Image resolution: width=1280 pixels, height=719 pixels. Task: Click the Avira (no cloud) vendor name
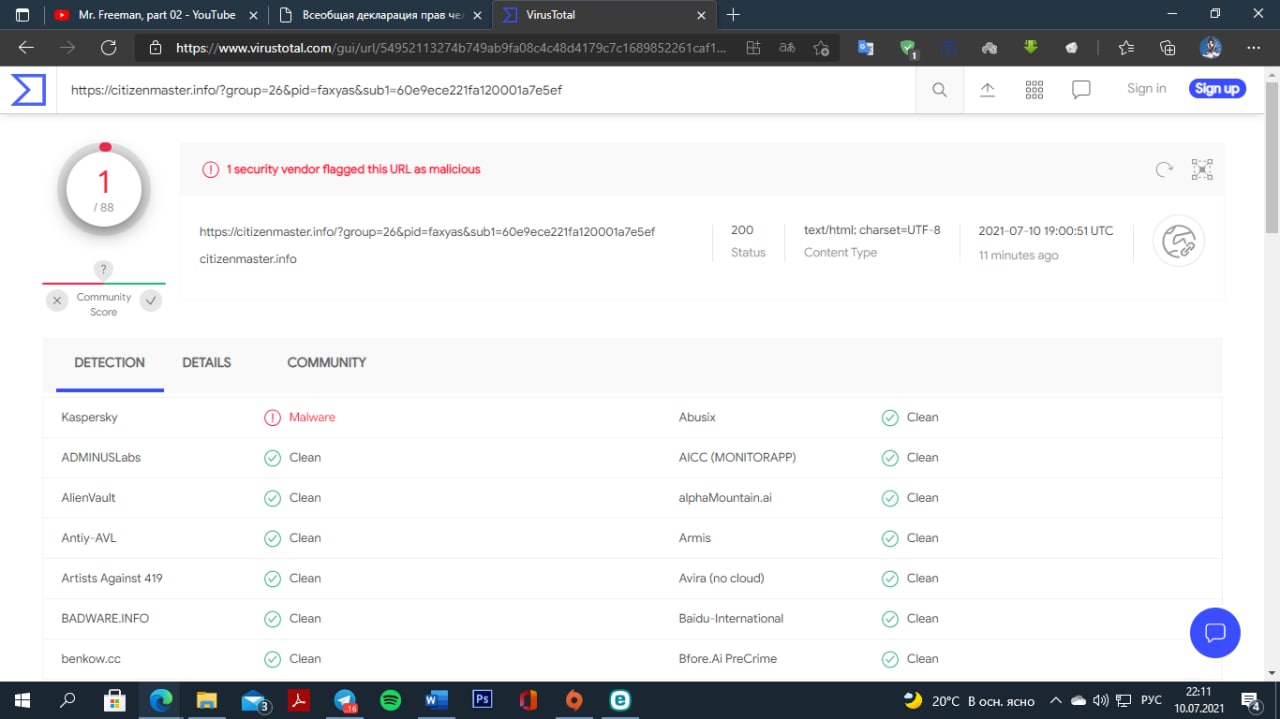tap(721, 578)
